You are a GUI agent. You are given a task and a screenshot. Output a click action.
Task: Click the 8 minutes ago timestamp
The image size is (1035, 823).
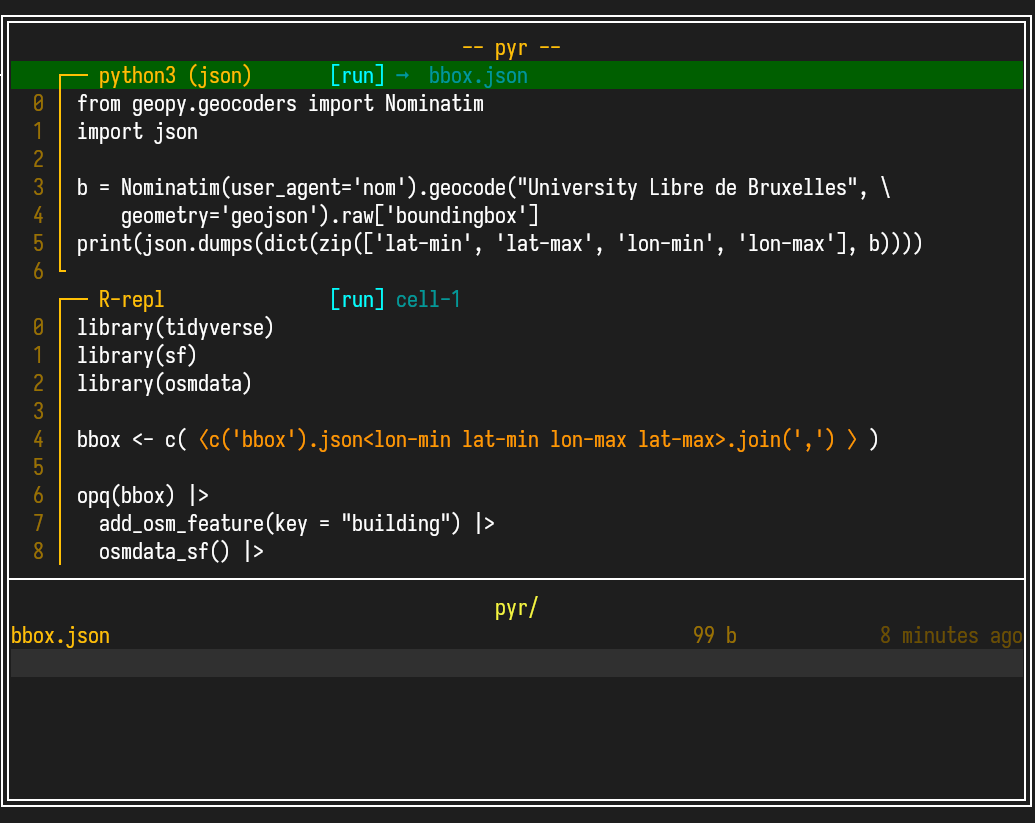[950, 636]
